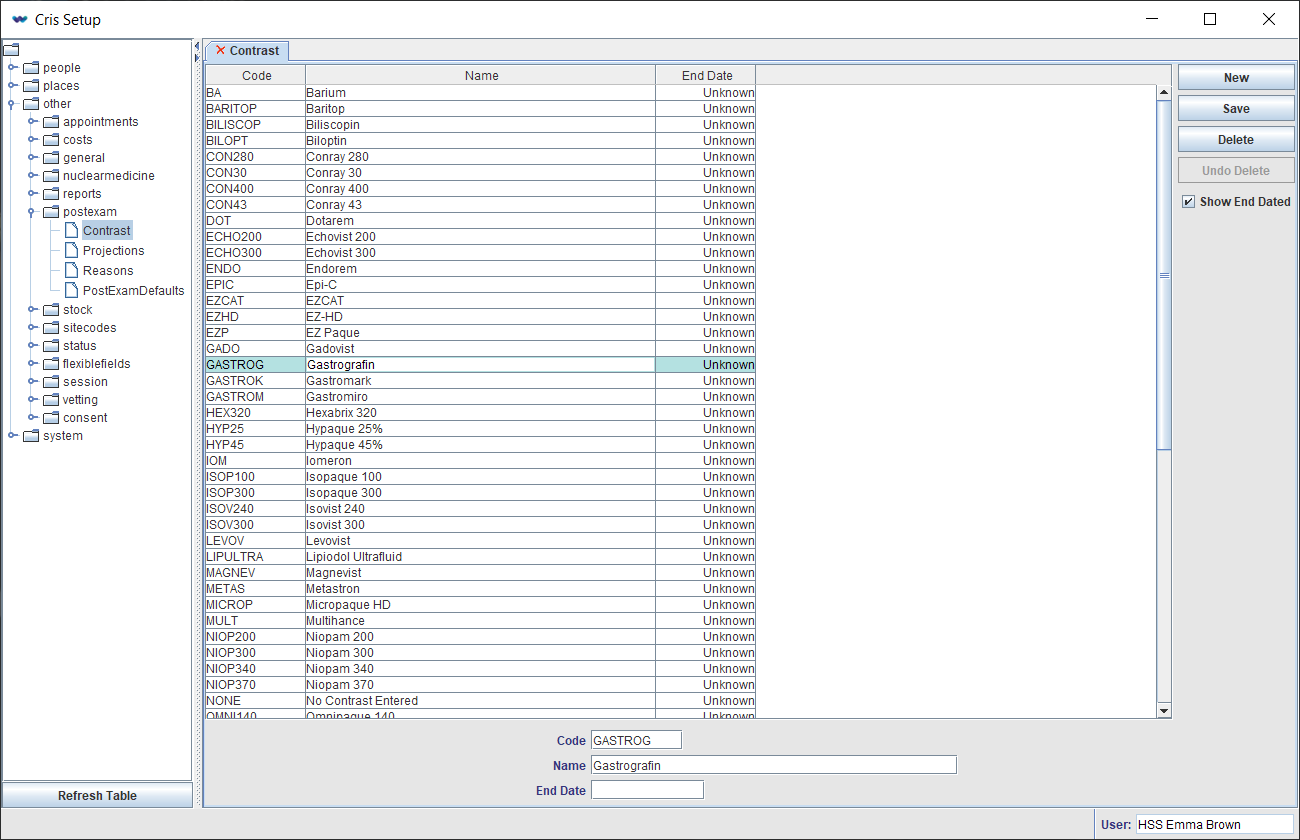Click the reports folder icon
Image resolution: width=1300 pixels, height=840 pixels.
pyautogui.click(x=51, y=194)
